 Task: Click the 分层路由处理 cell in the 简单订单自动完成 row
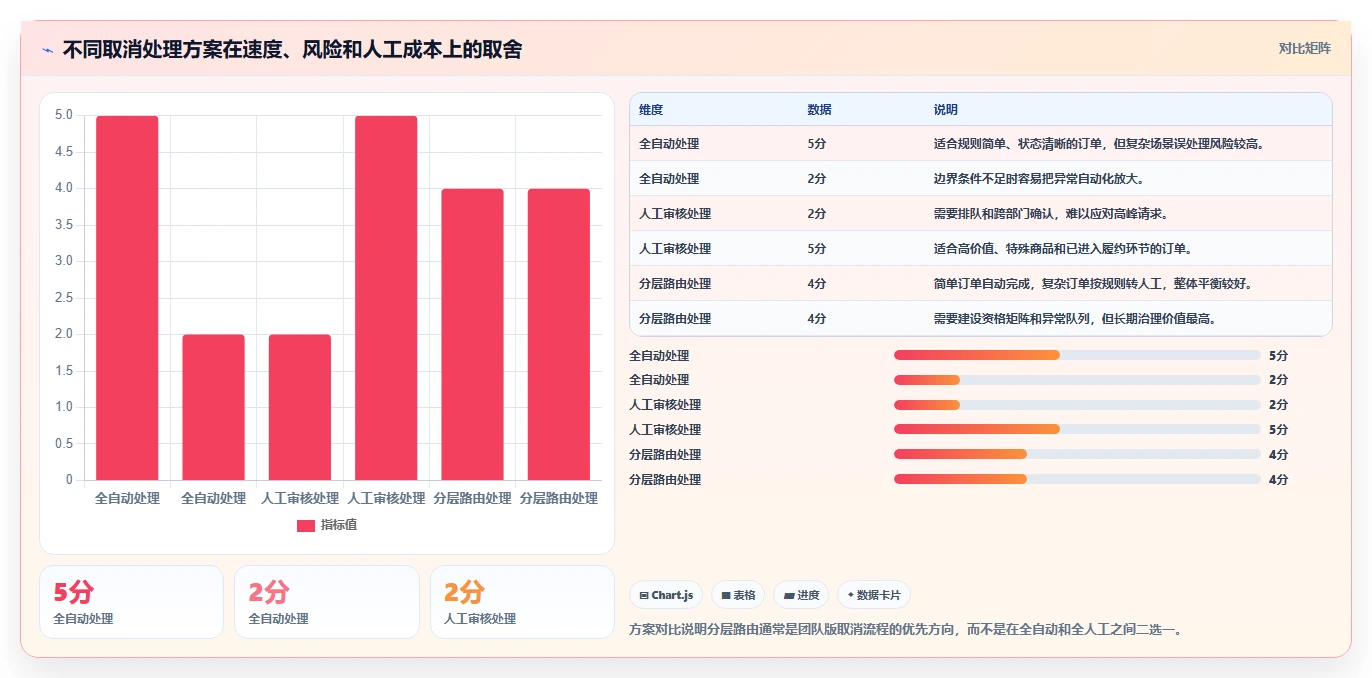[x=675, y=284]
